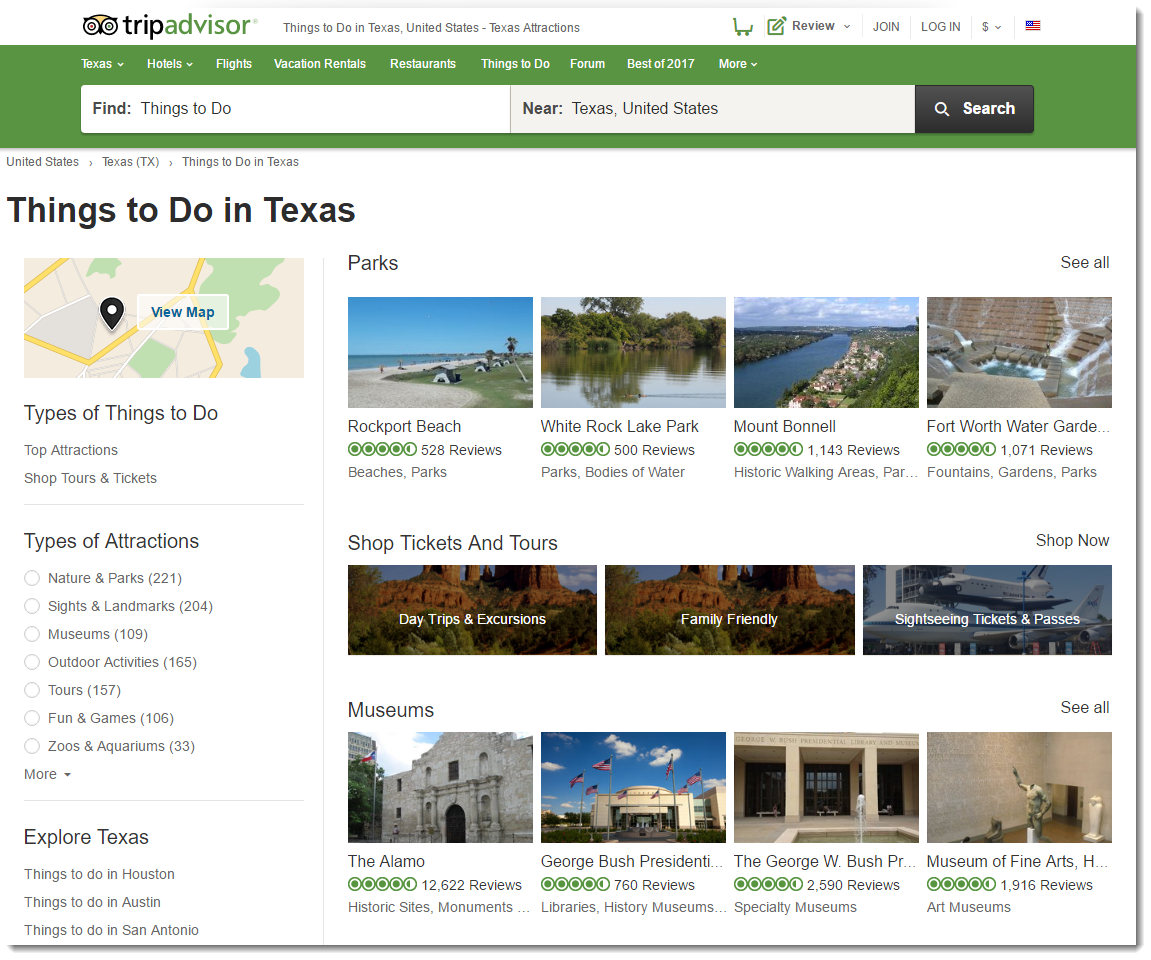Open the shopping cart icon
This screenshot has width=1151, height=960.
[x=742, y=27]
